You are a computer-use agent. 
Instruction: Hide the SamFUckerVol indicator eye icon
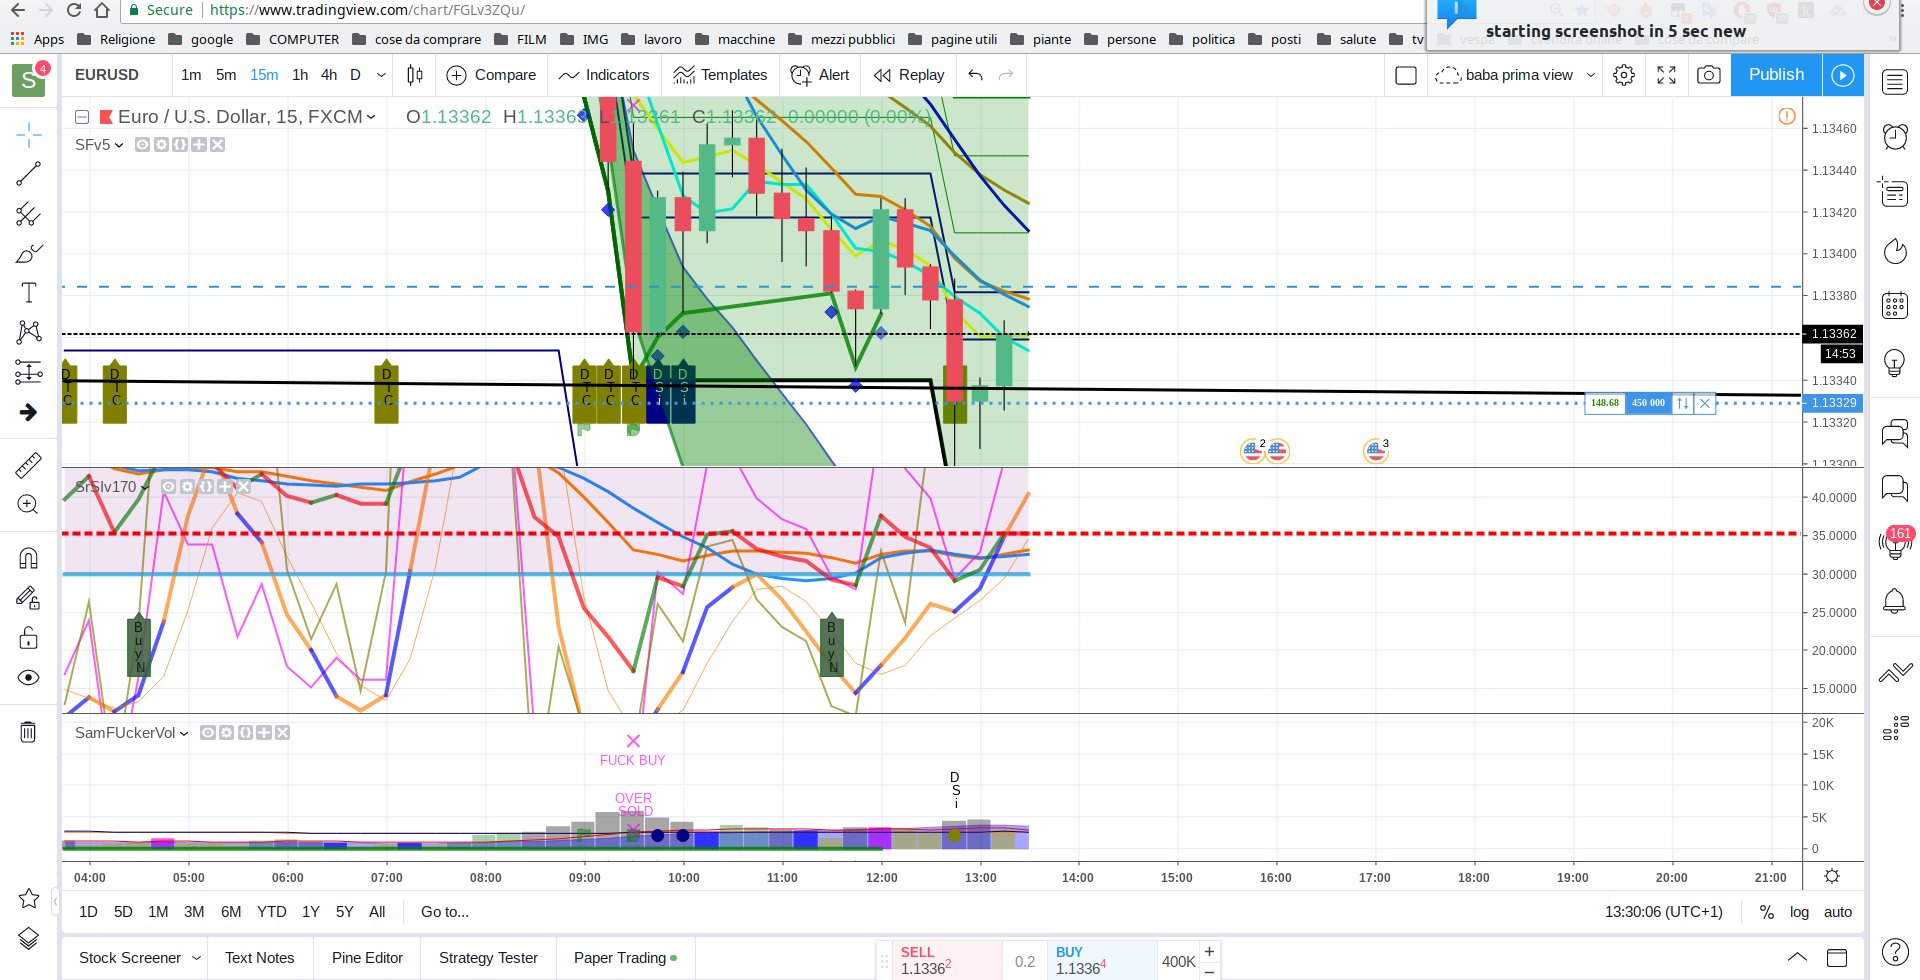click(208, 733)
